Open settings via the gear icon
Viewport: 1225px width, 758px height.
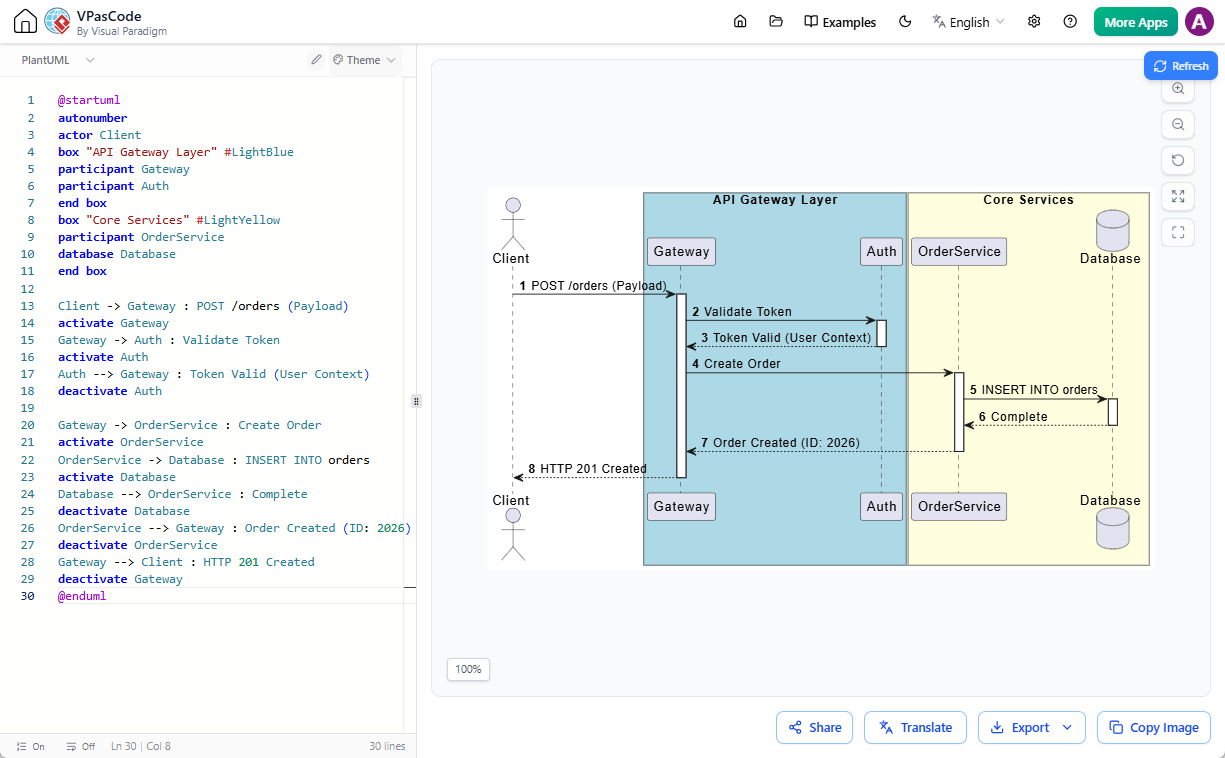pyautogui.click(x=1034, y=22)
